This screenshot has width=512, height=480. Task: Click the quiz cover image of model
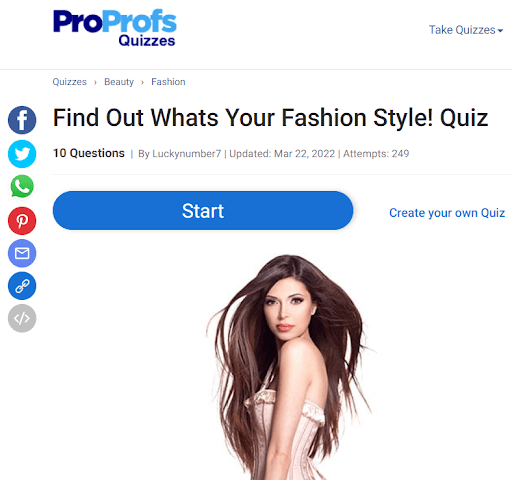coord(289,367)
